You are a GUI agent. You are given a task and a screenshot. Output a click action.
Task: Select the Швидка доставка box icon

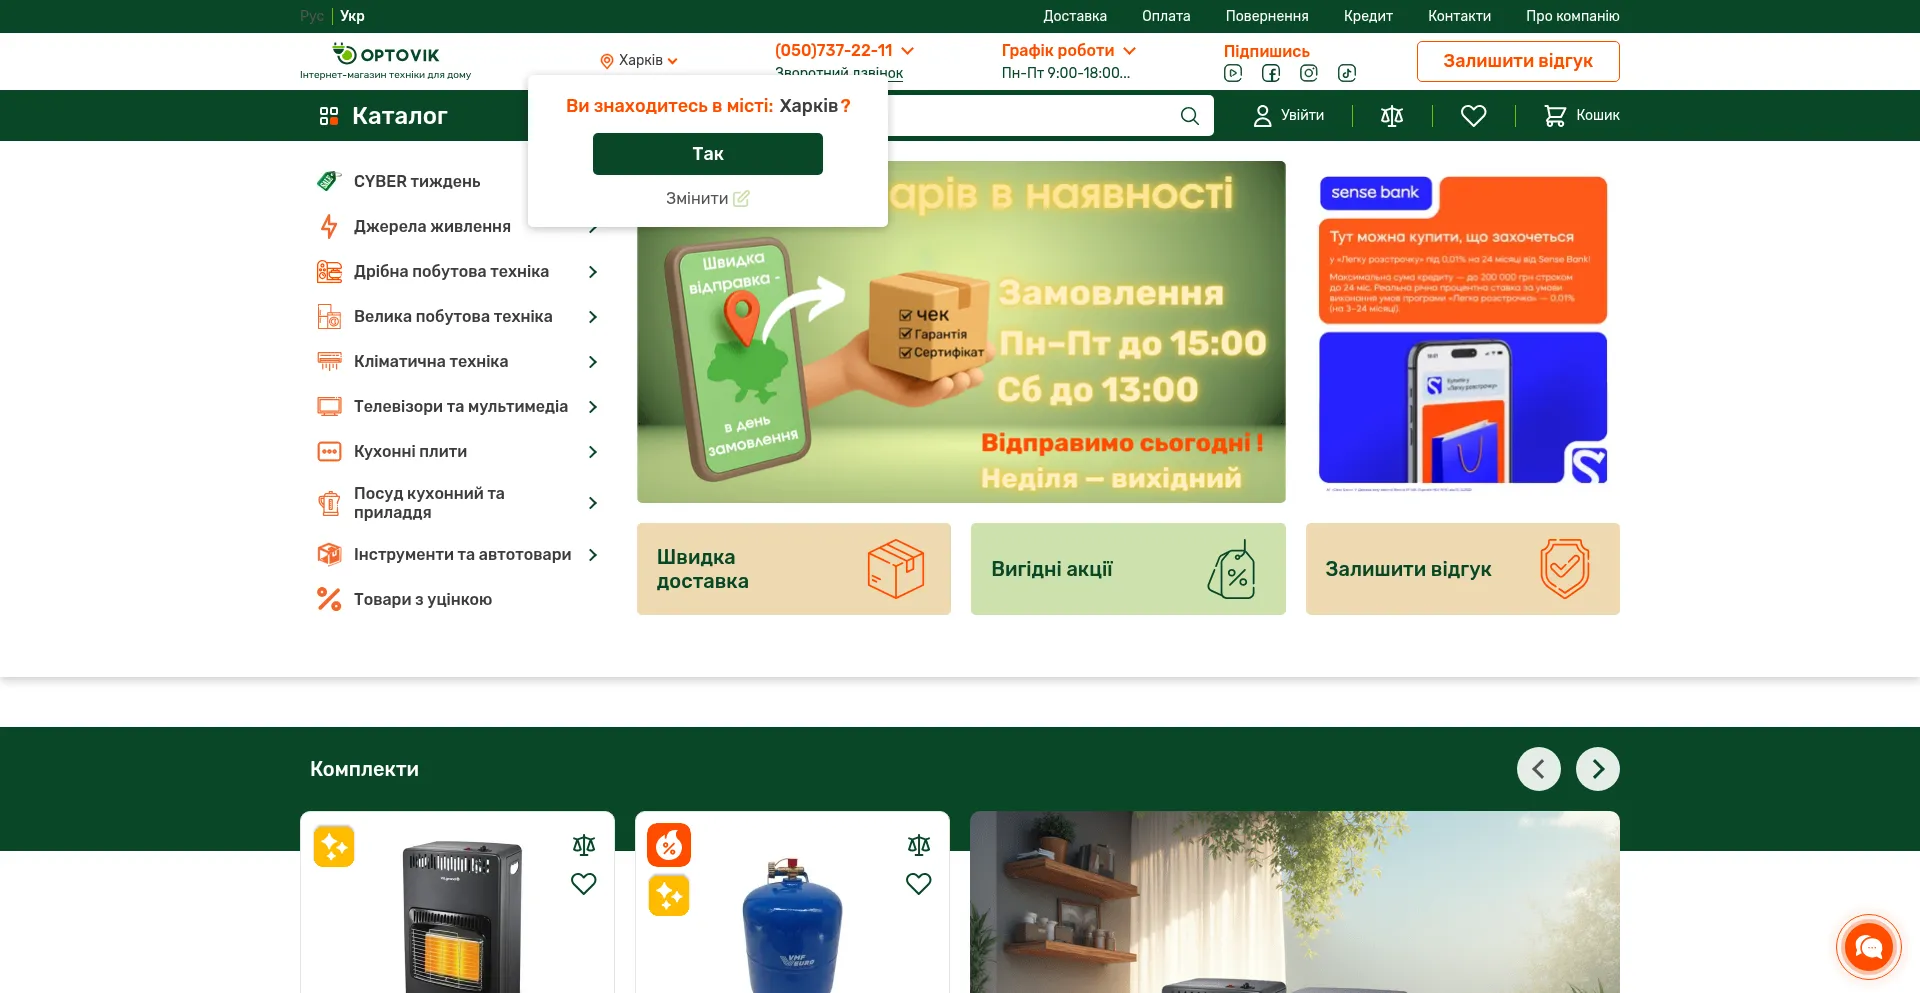896,569
